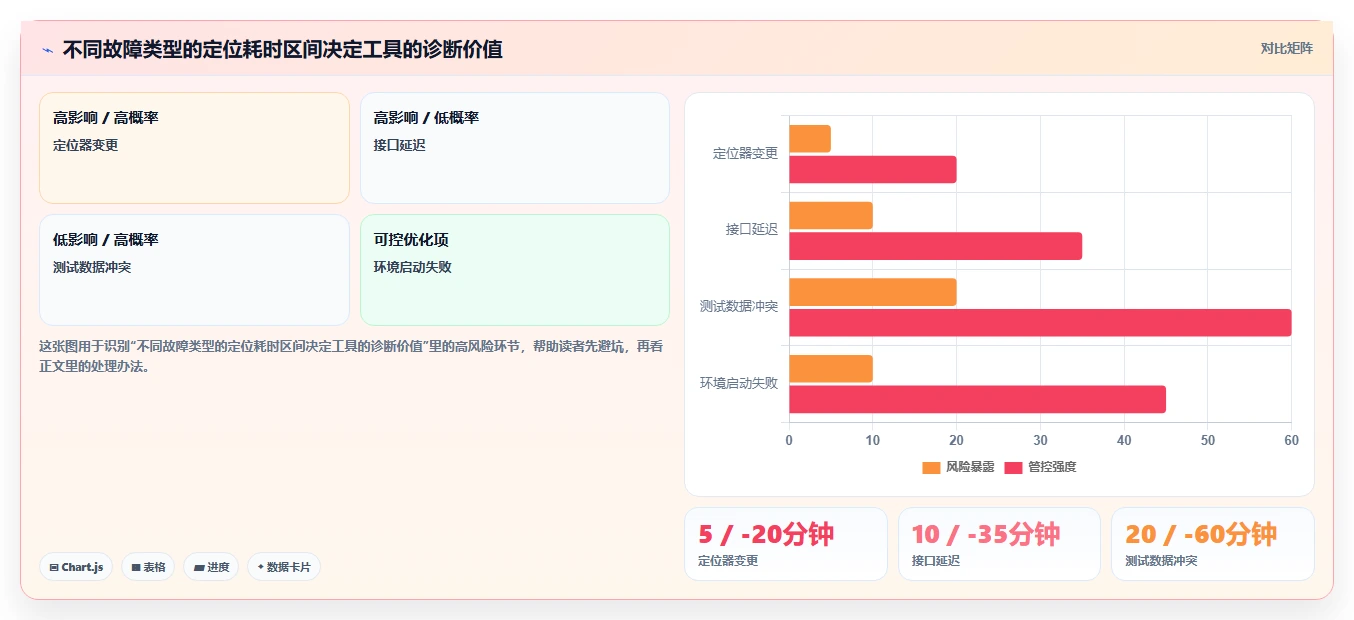Screen dimensions: 1354x620
Task: Select the 表格 chip
Action: 148,567
